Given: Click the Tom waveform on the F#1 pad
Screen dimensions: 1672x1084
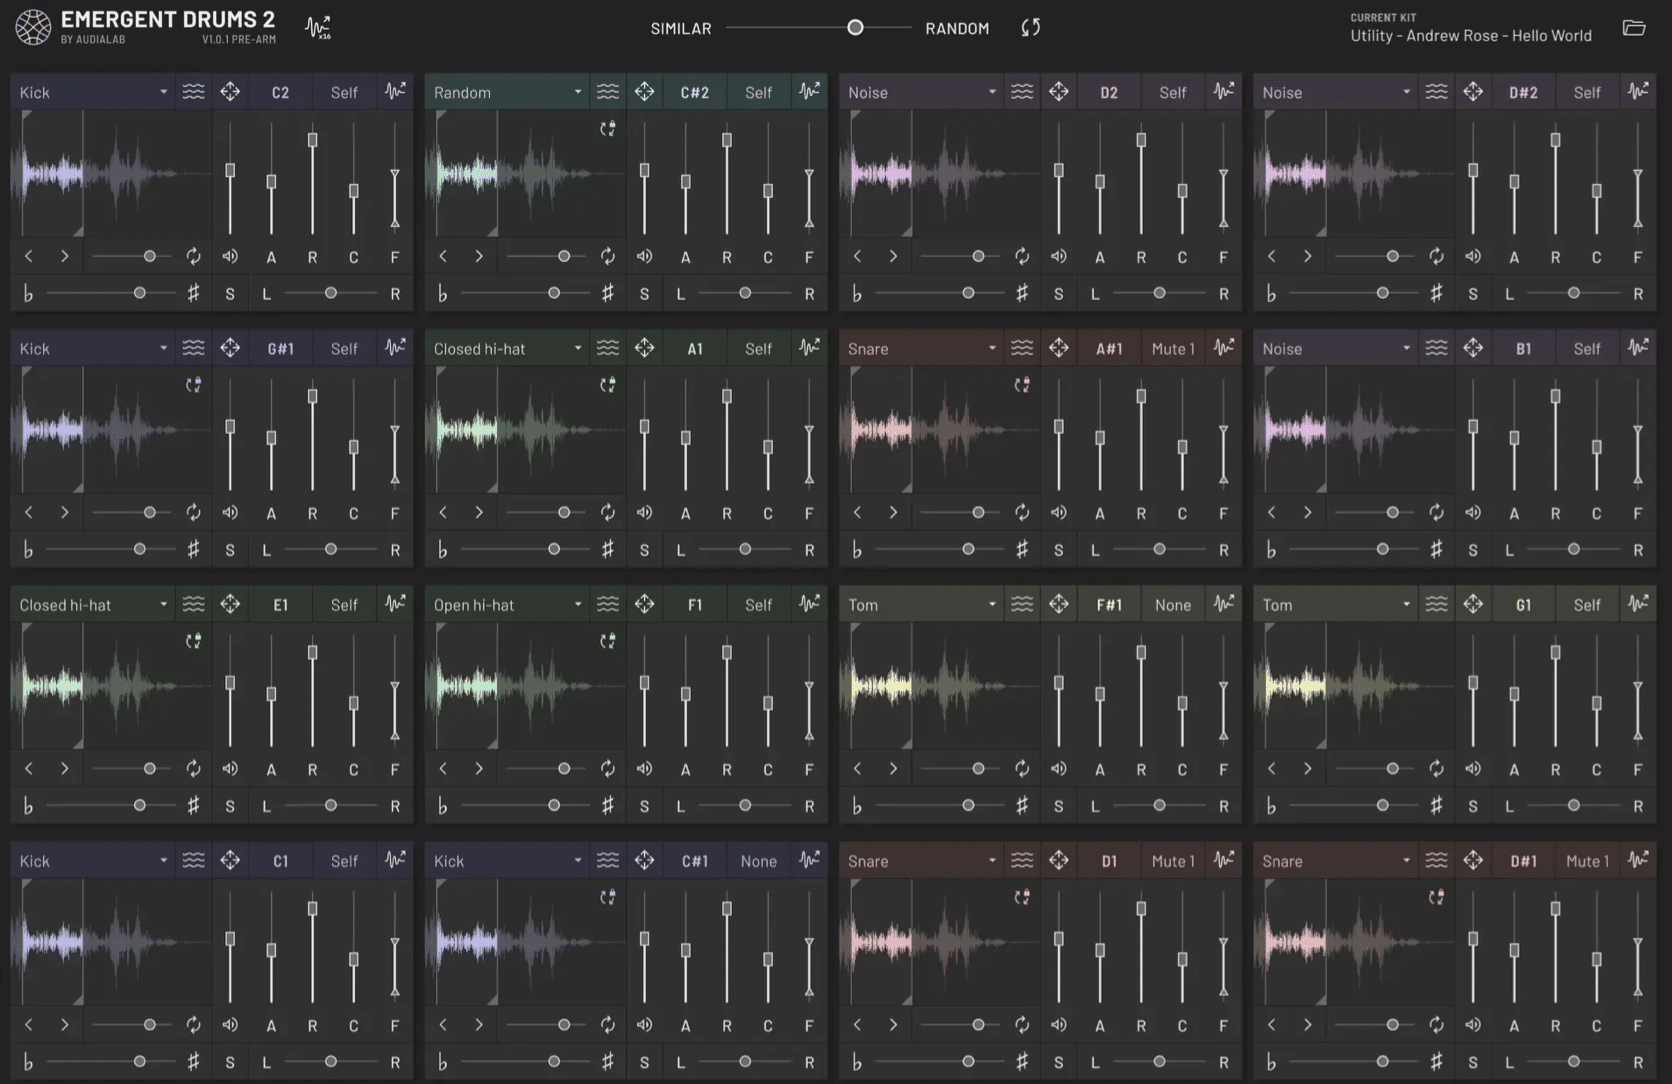Looking at the screenshot, I should tap(940, 686).
